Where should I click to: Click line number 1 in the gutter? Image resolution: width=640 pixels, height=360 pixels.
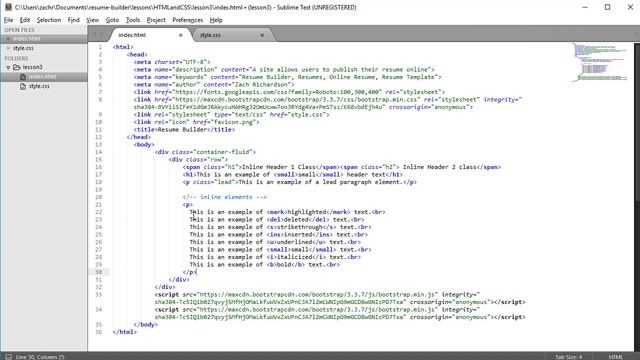pos(100,47)
